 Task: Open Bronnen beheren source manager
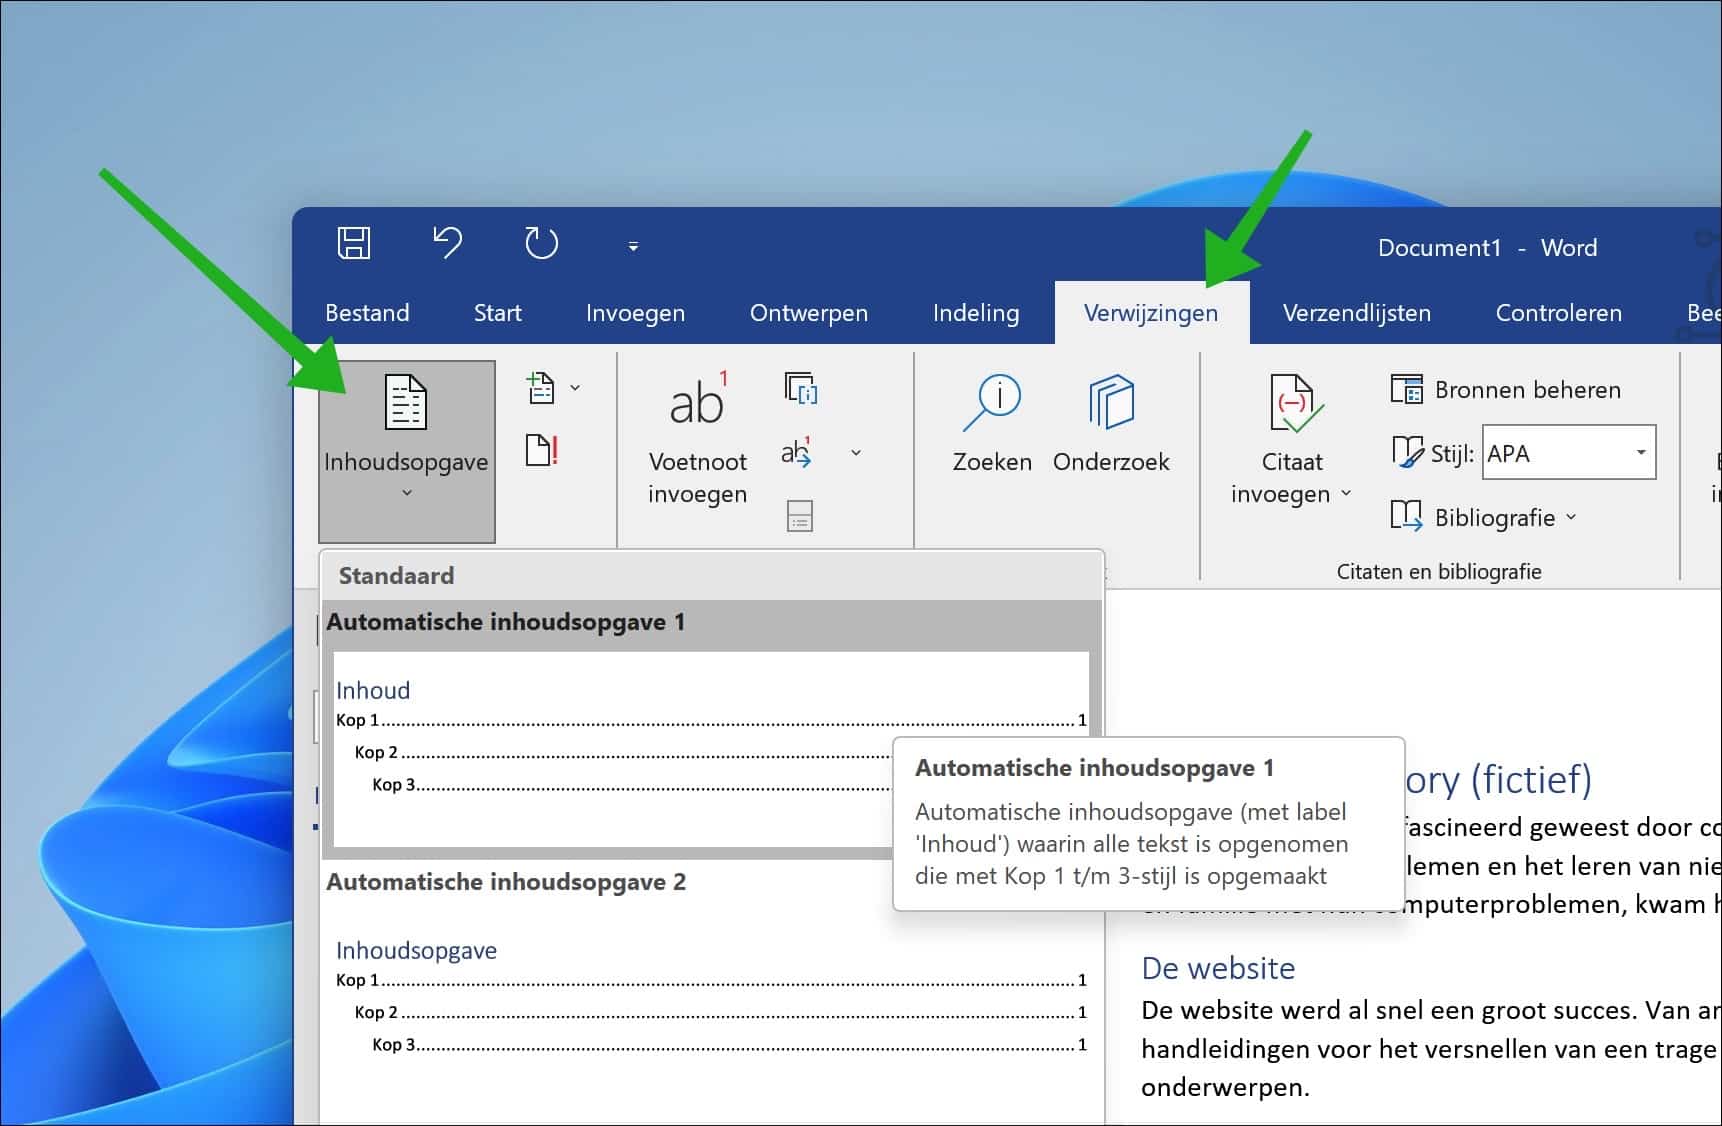[1506, 389]
